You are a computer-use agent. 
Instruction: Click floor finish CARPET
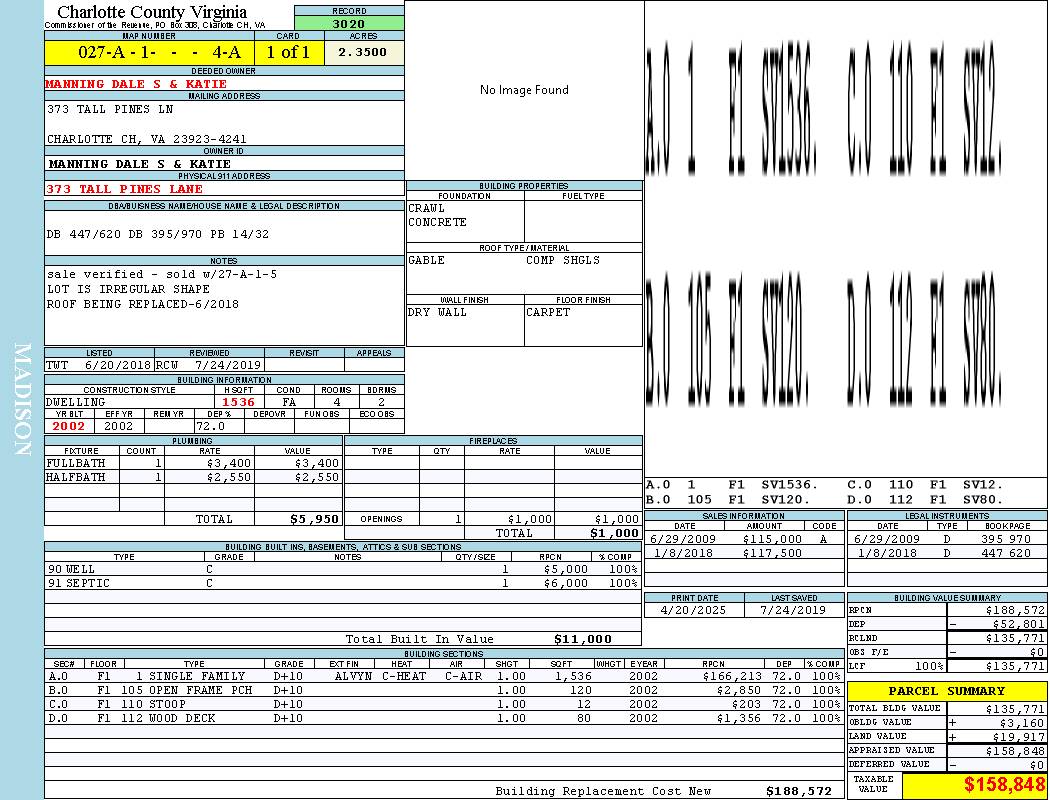pyautogui.click(x=548, y=313)
